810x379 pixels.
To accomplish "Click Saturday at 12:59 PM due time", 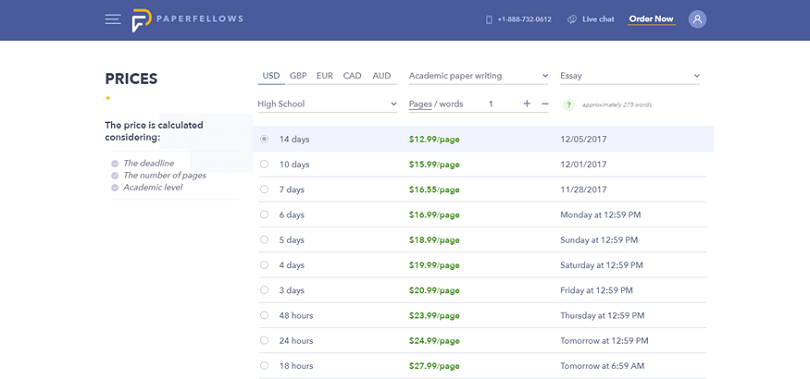I will [x=601, y=265].
